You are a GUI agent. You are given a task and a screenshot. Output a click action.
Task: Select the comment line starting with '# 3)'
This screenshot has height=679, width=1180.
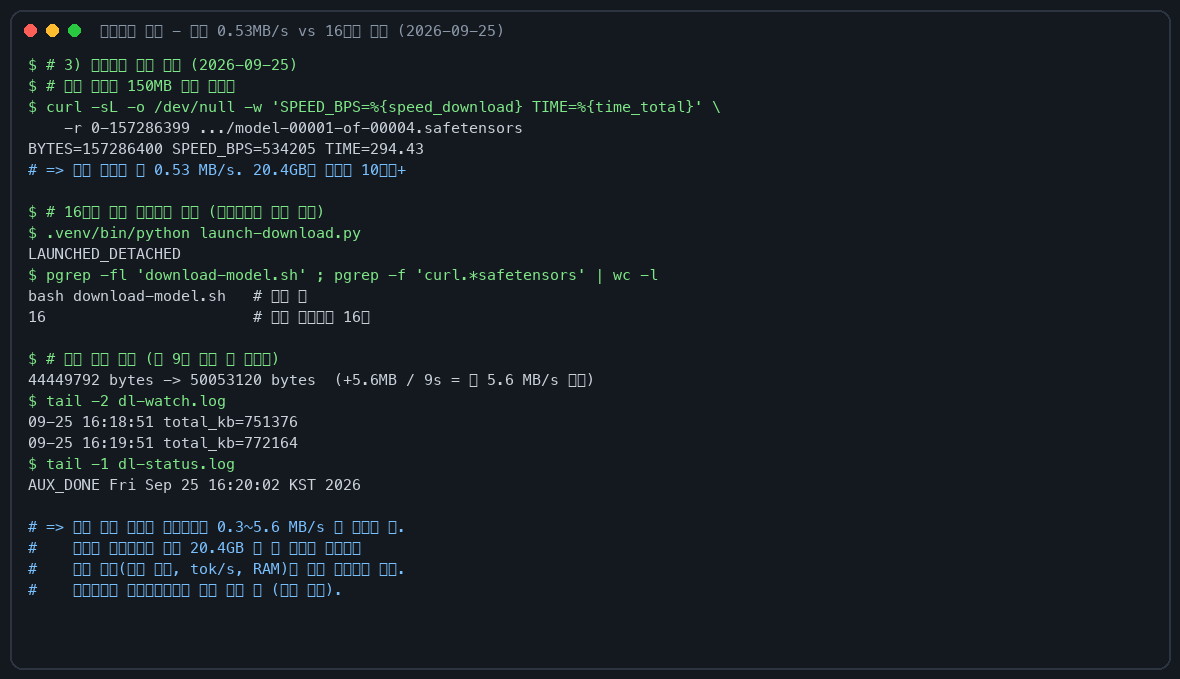click(x=163, y=65)
